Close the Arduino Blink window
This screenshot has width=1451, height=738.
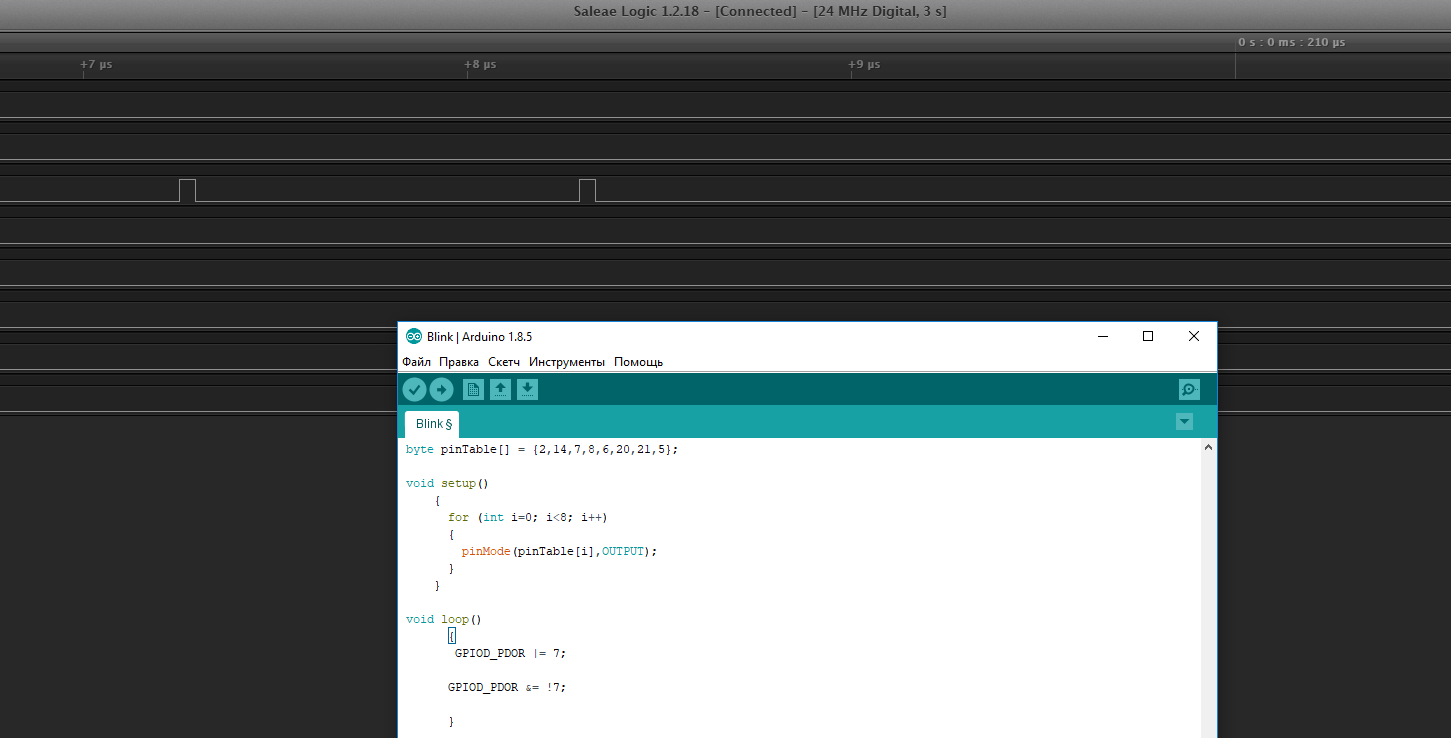pyautogui.click(x=1194, y=336)
